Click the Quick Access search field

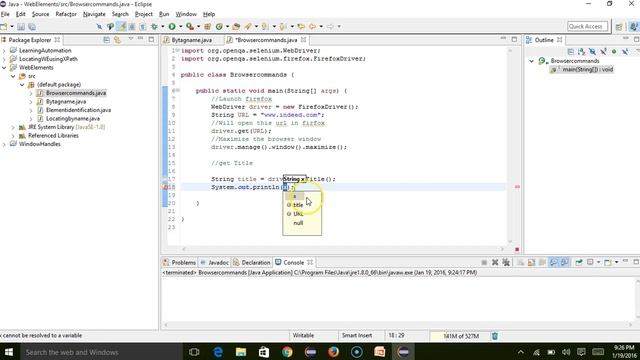tap(587, 27)
